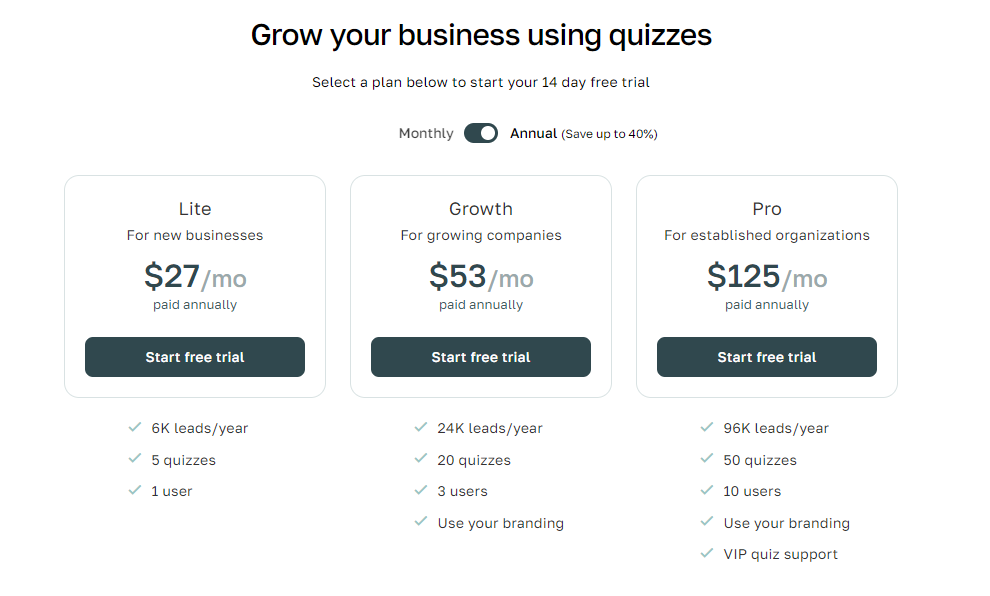This screenshot has height=596, width=990.
Task: Click the '$53/mo' Growth price
Action: [x=480, y=277]
